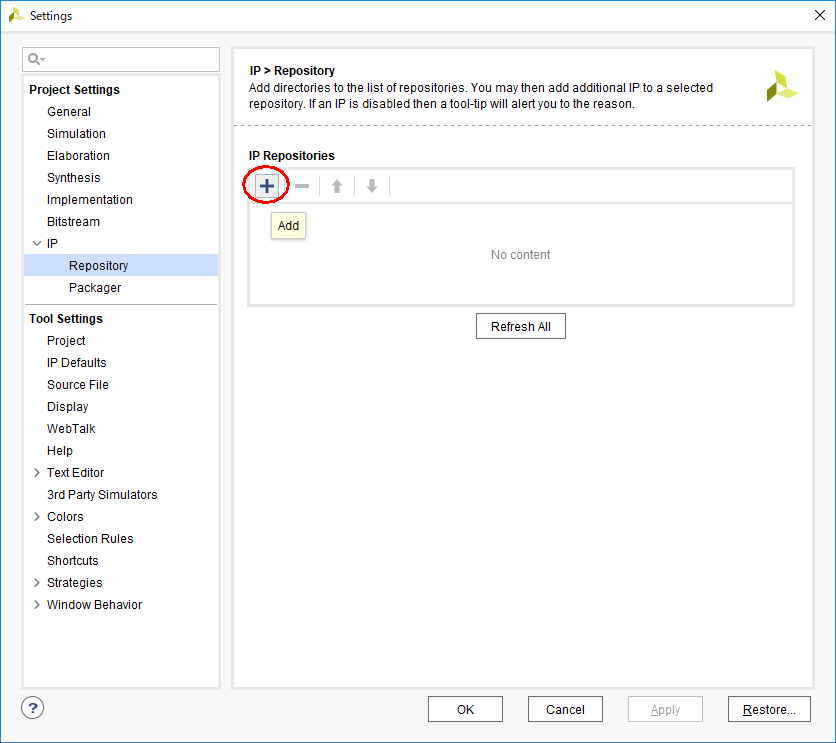Confirm settings with the OK button
Viewport: 836px width, 743px height.
pos(465,709)
